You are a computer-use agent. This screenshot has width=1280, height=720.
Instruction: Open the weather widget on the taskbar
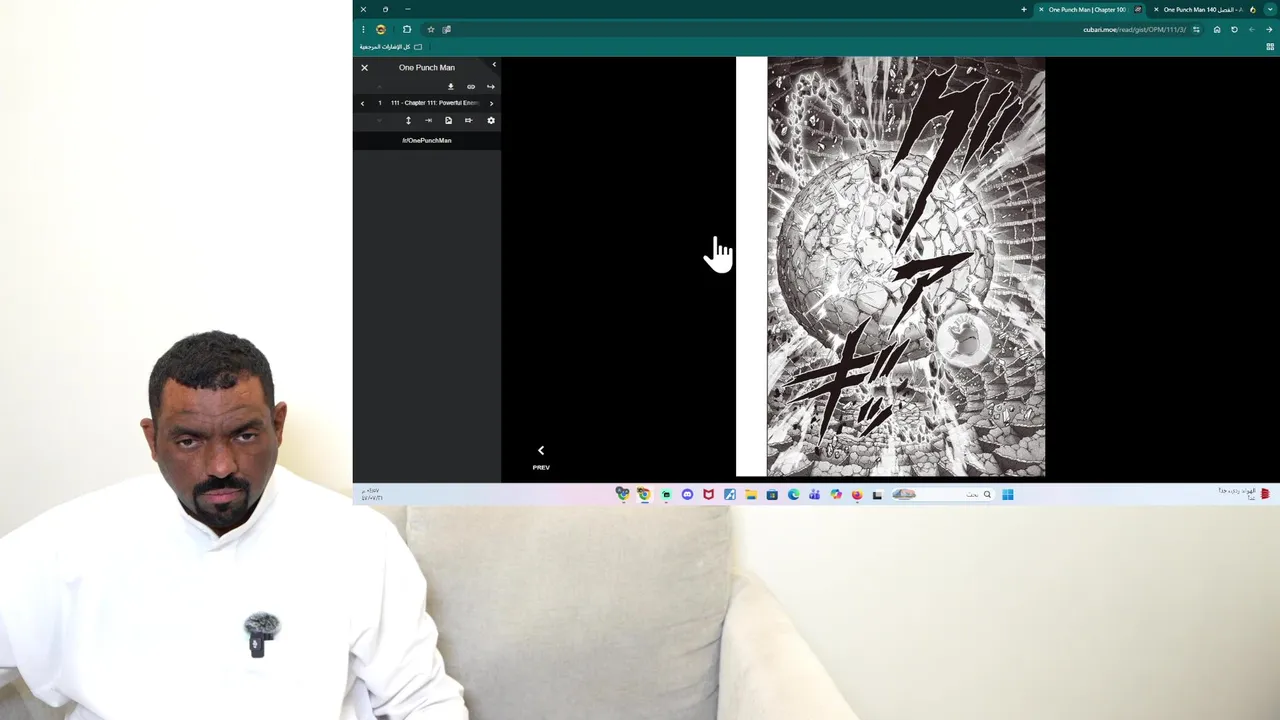coord(1243,494)
